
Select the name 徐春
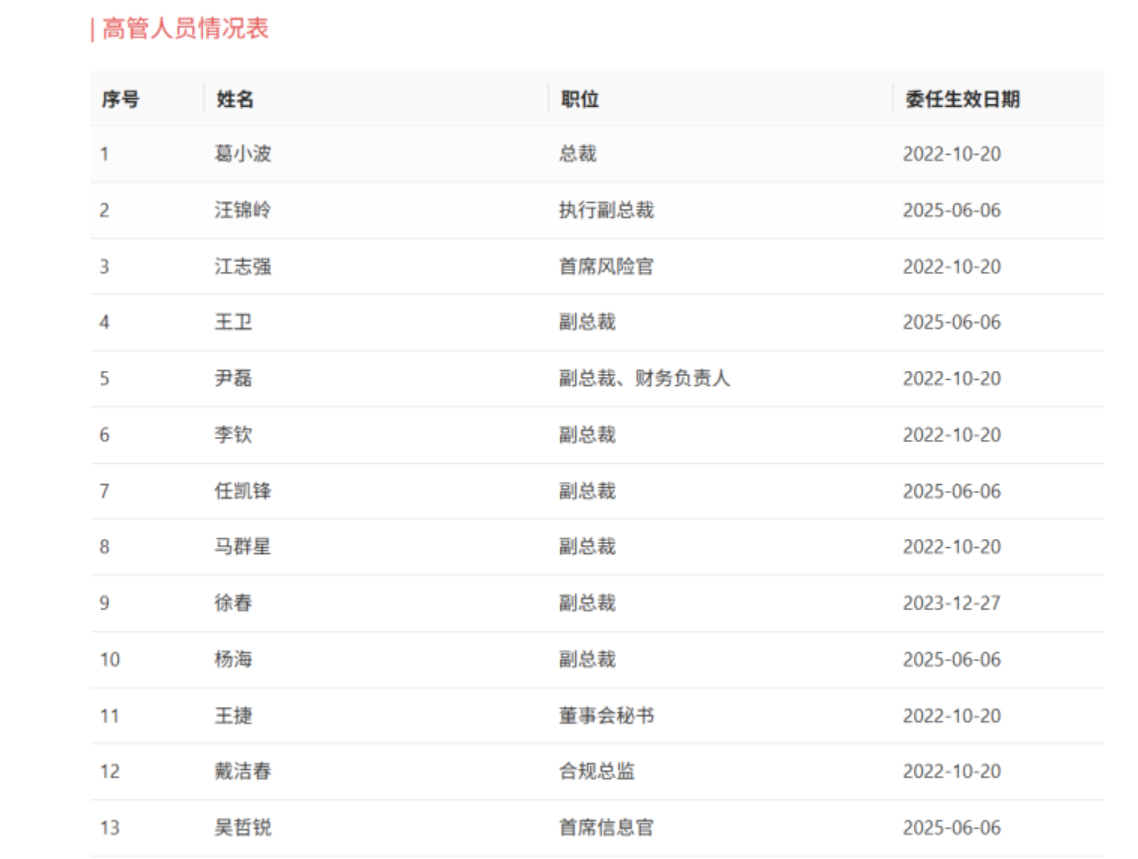pos(234,603)
